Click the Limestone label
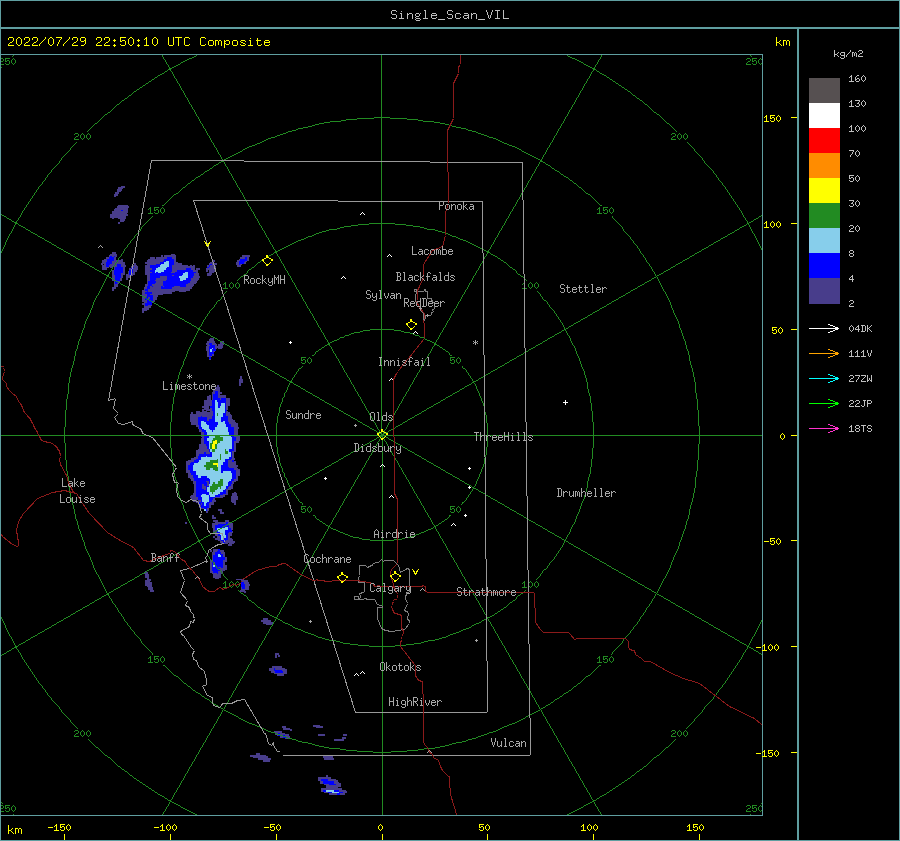Image resolution: width=900 pixels, height=841 pixels. click(189, 386)
